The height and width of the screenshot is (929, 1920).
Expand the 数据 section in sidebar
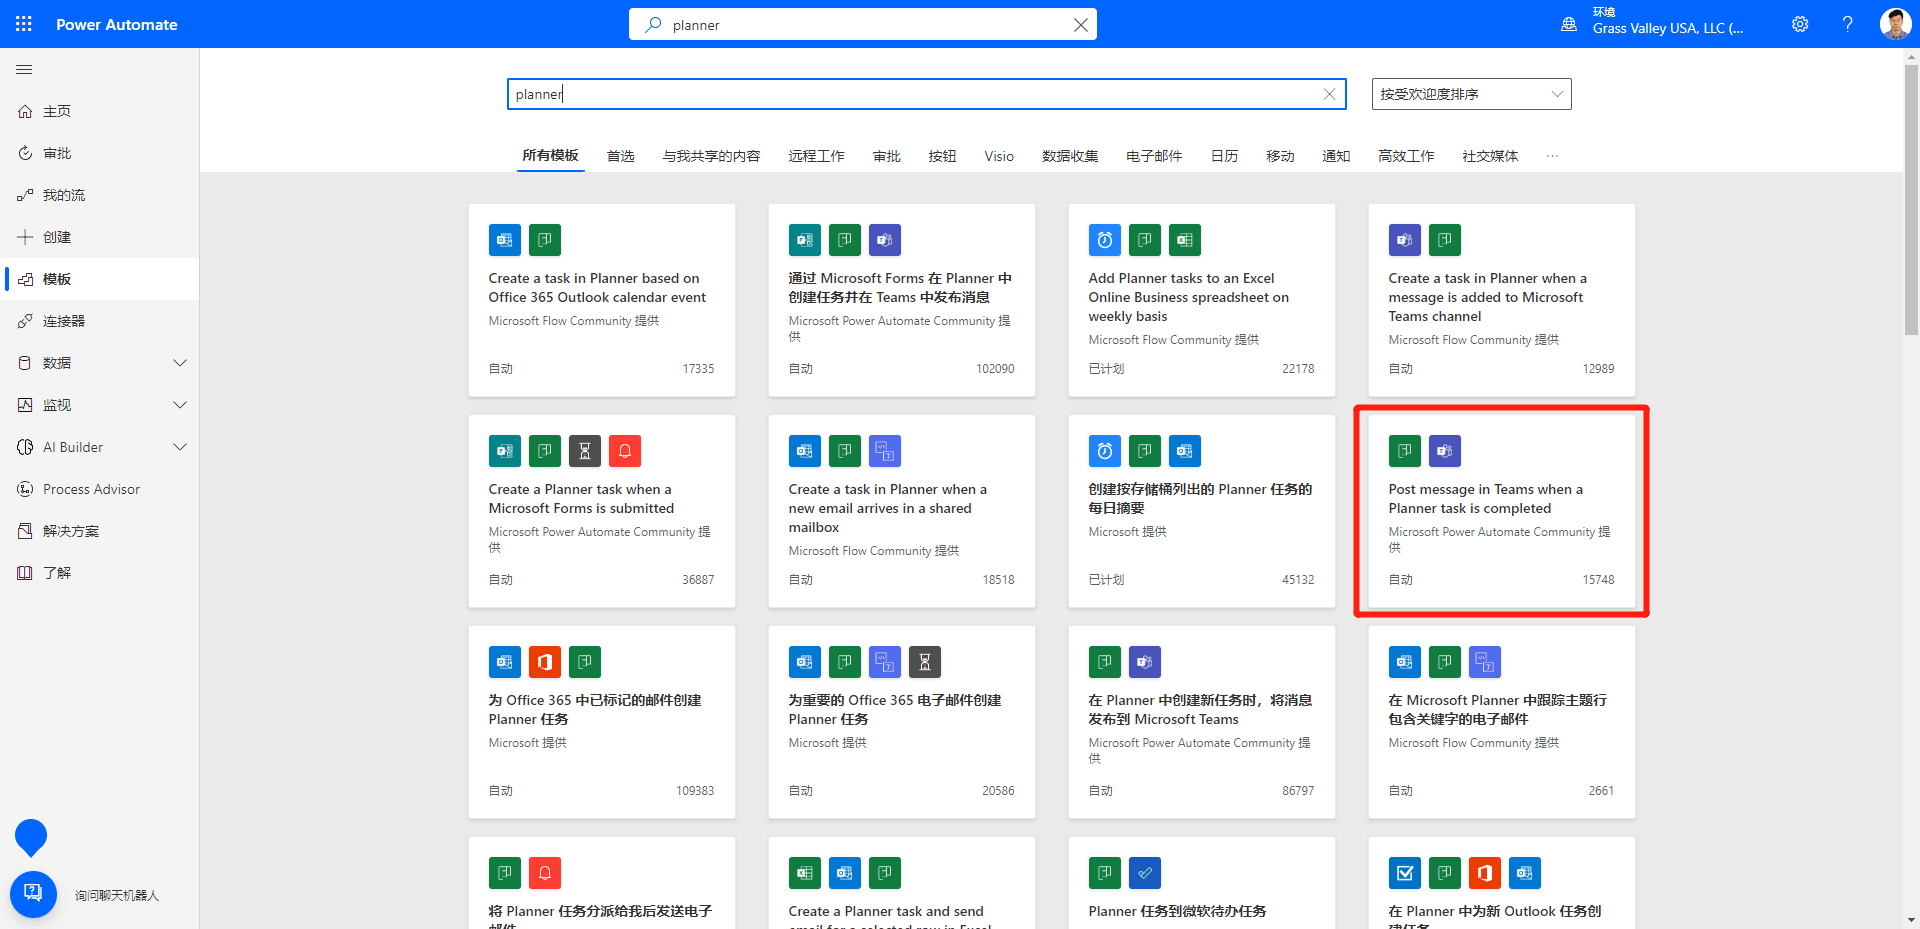(x=180, y=363)
